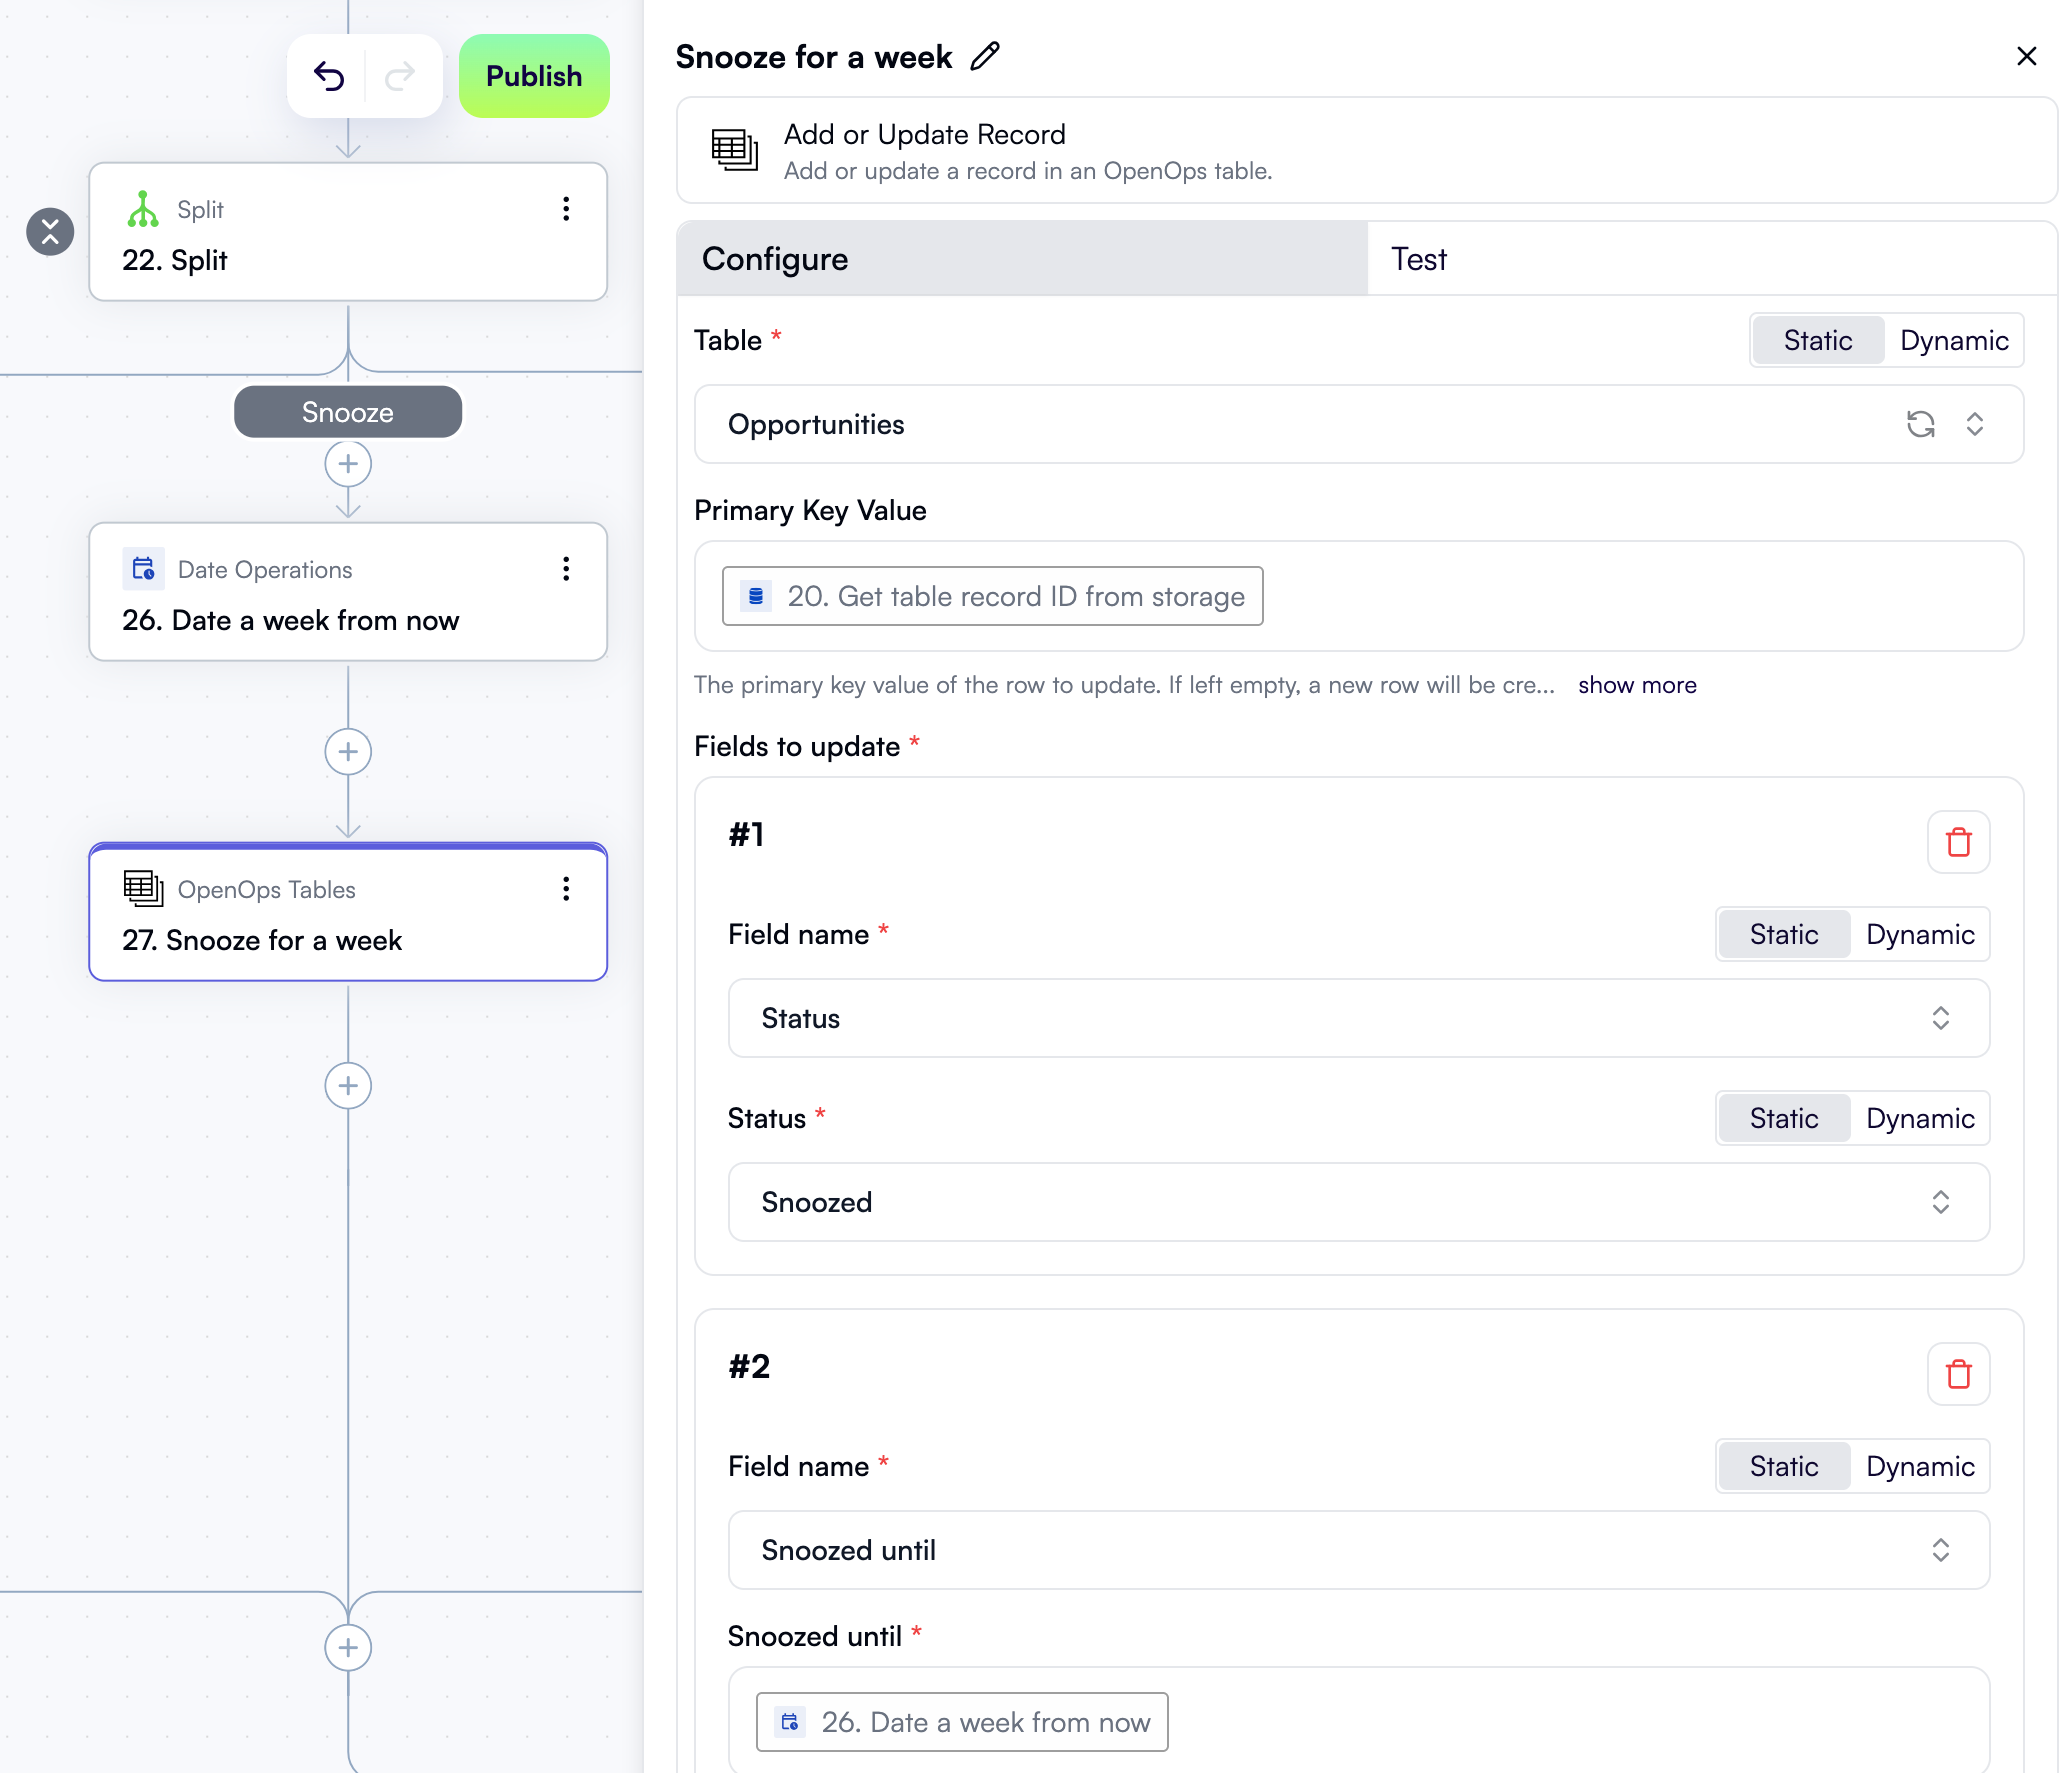Open the three-dot menu on Date Operations step
The image size is (2067, 1773).
click(x=566, y=569)
